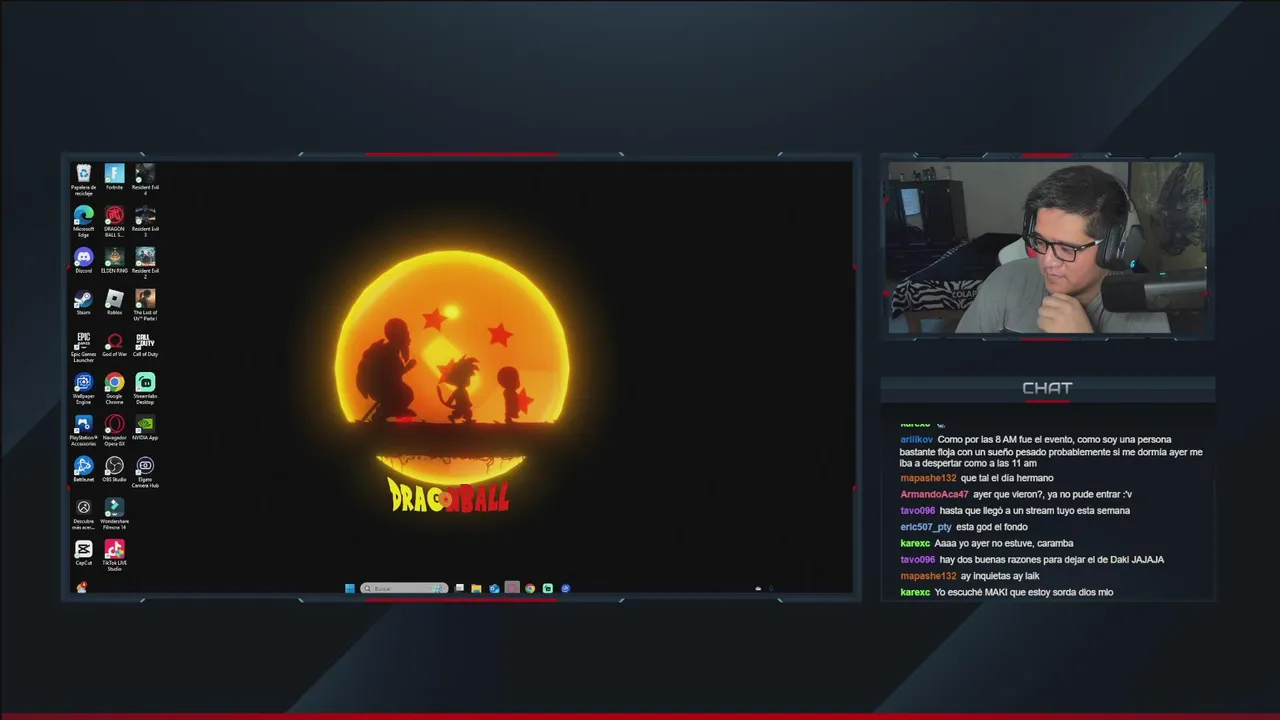This screenshot has width=1280, height=720.
Task: Open the Dragon Ball game shortcut icon
Action: pyautogui.click(x=114, y=221)
